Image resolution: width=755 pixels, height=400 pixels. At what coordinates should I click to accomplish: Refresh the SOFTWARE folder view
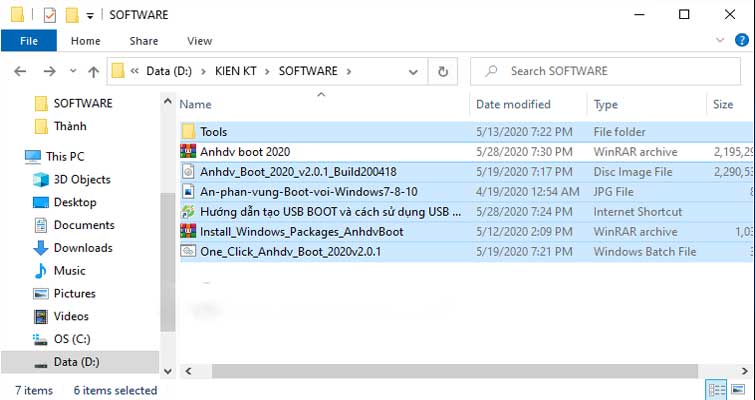(443, 72)
